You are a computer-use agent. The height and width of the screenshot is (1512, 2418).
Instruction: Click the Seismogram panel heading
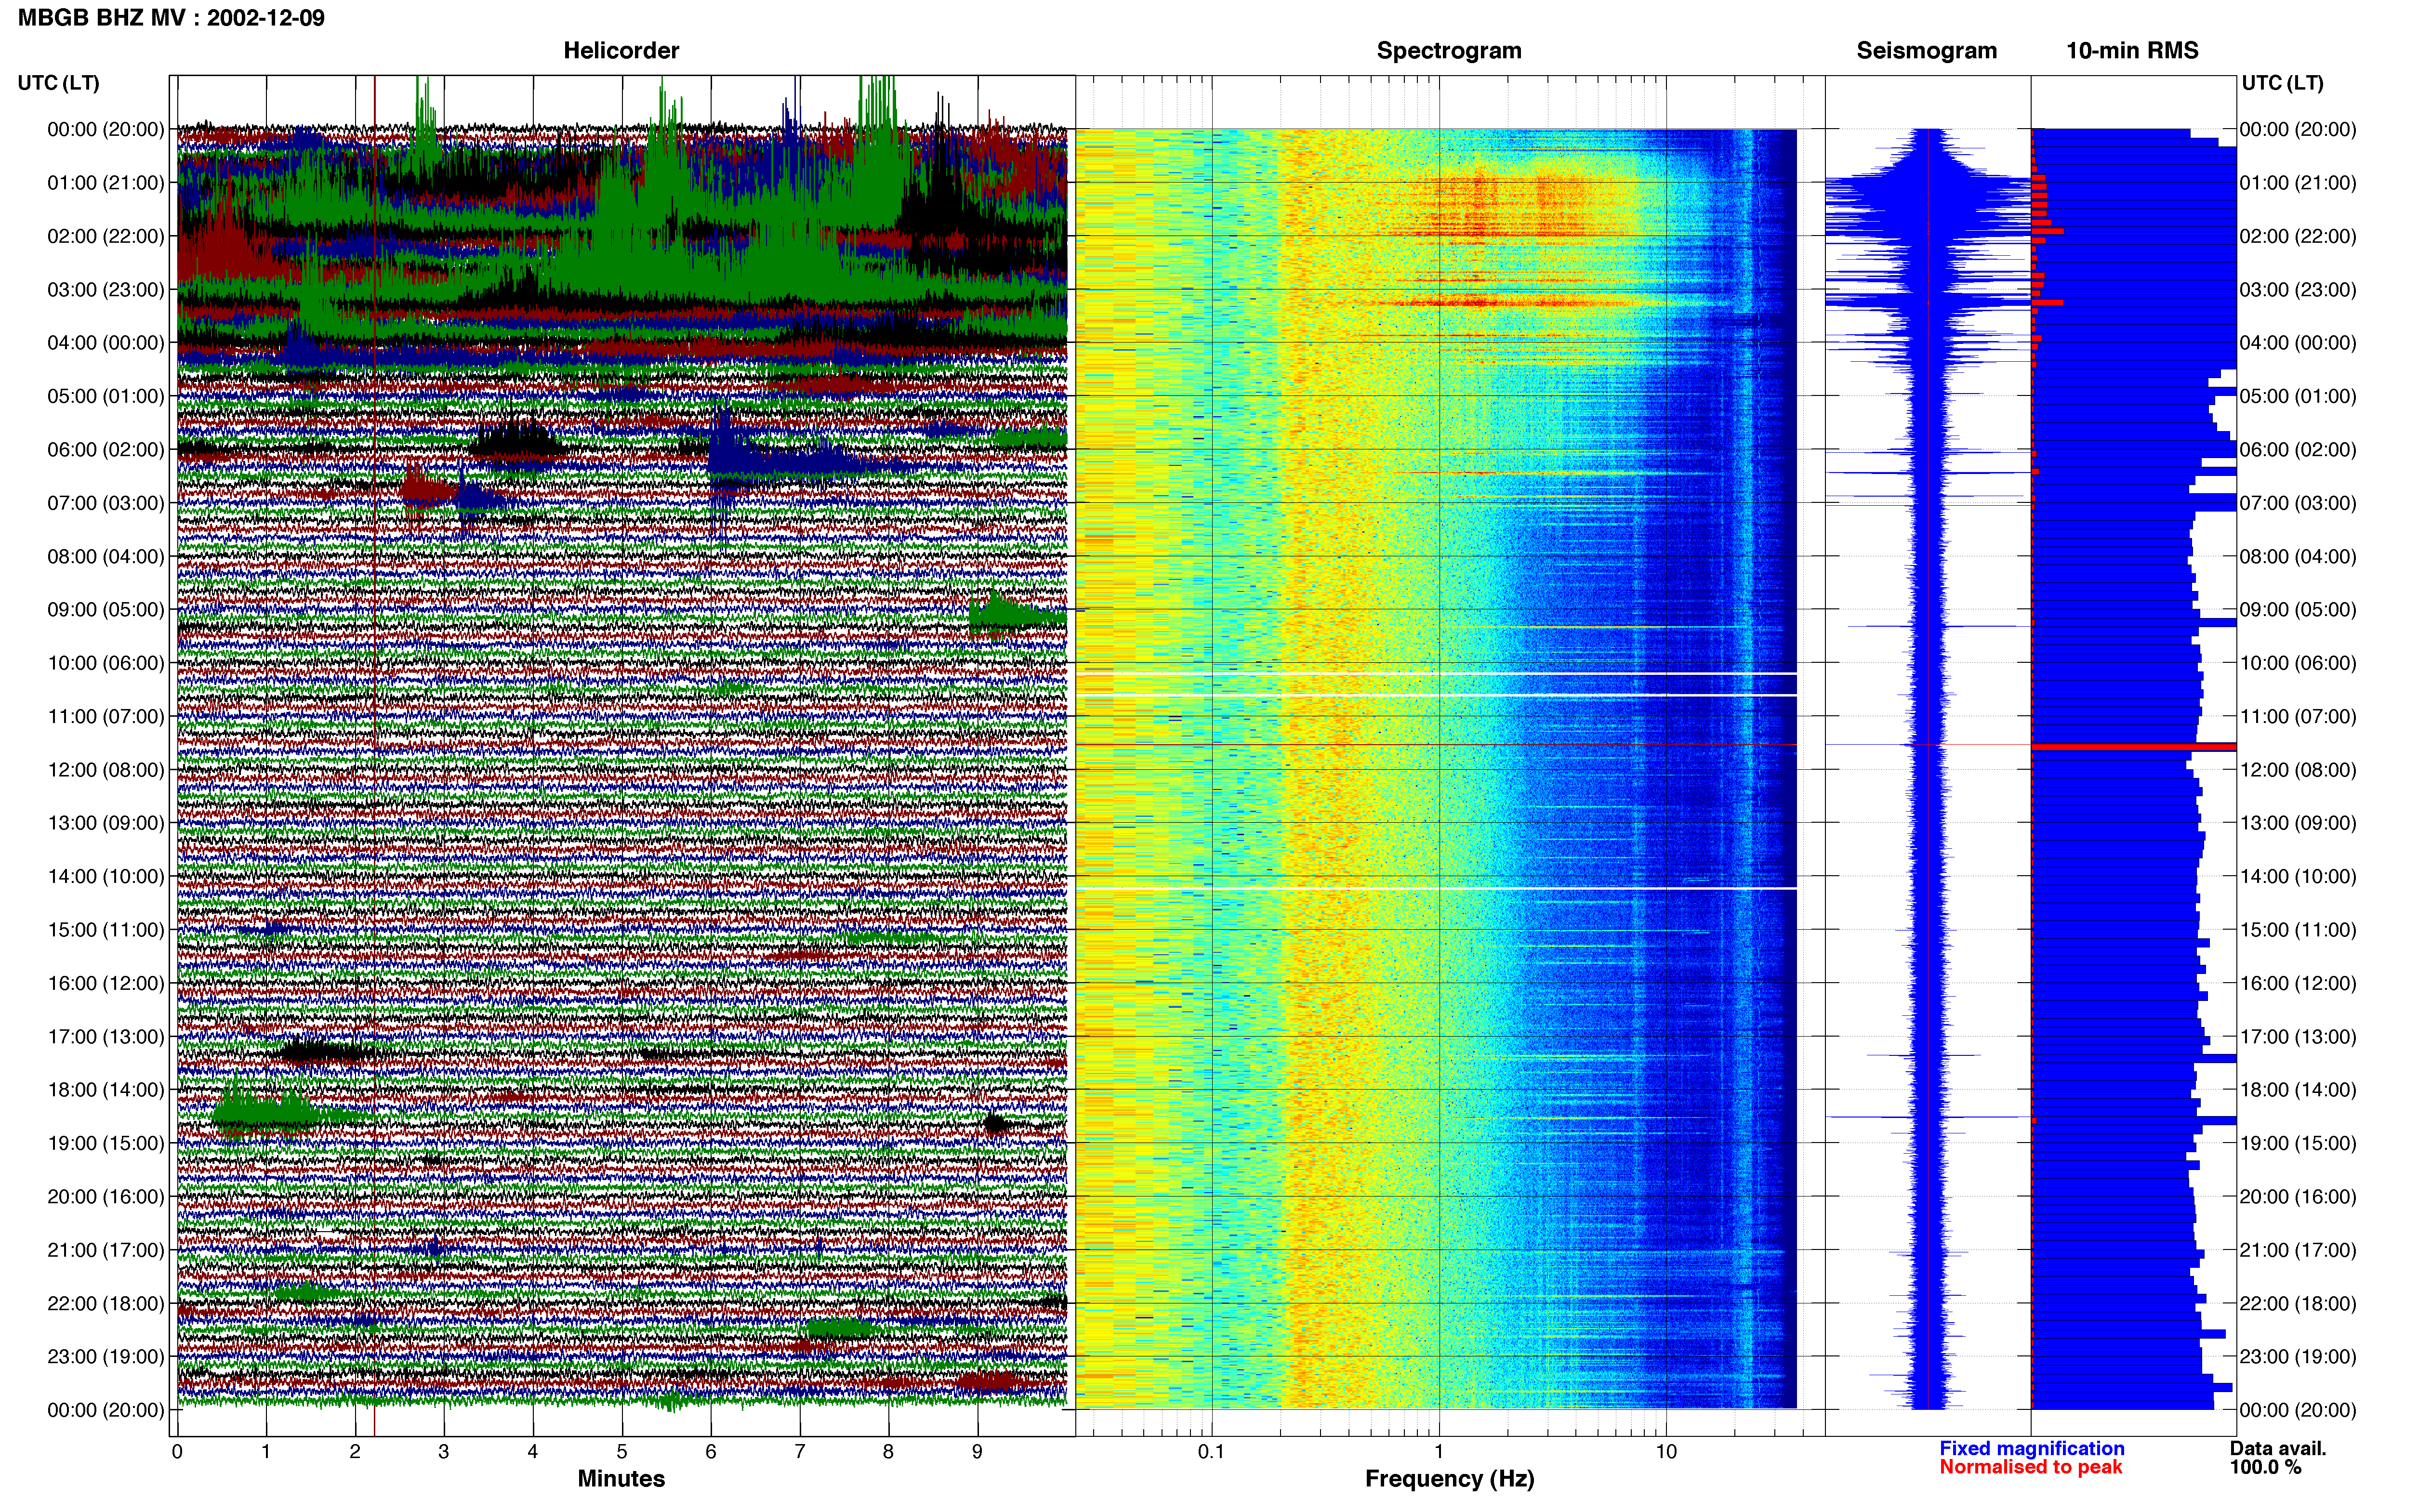pos(1926,51)
